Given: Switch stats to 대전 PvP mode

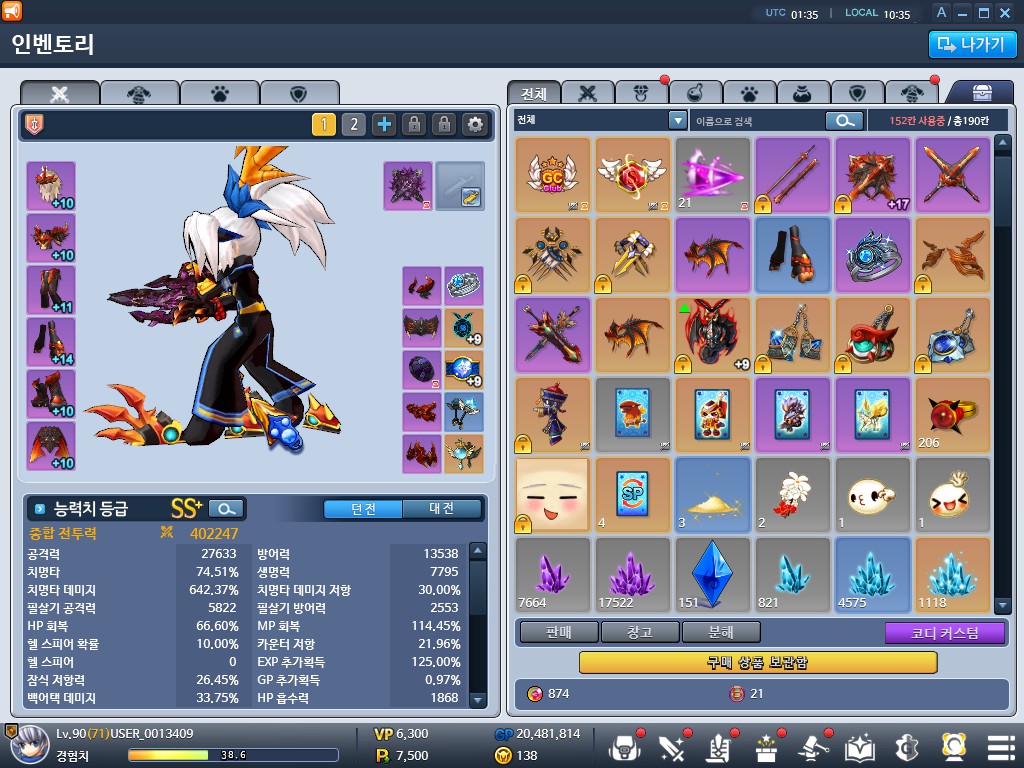Looking at the screenshot, I should tap(442, 509).
